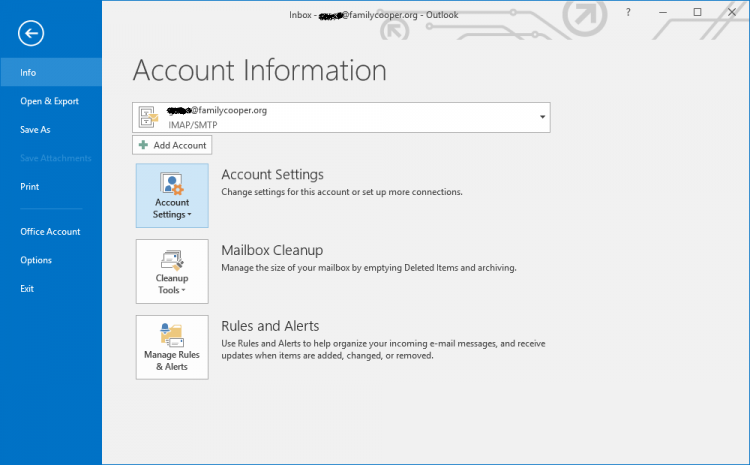Click the Rules and Alerts heading text
Viewport: 750px width, 465px height.
click(270, 326)
